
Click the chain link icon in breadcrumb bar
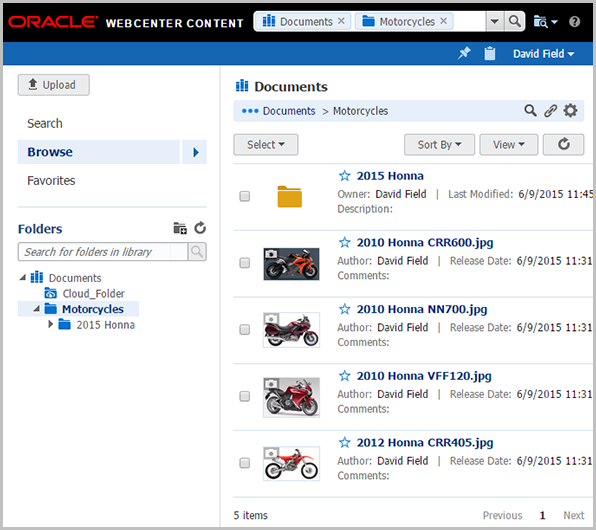point(550,111)
